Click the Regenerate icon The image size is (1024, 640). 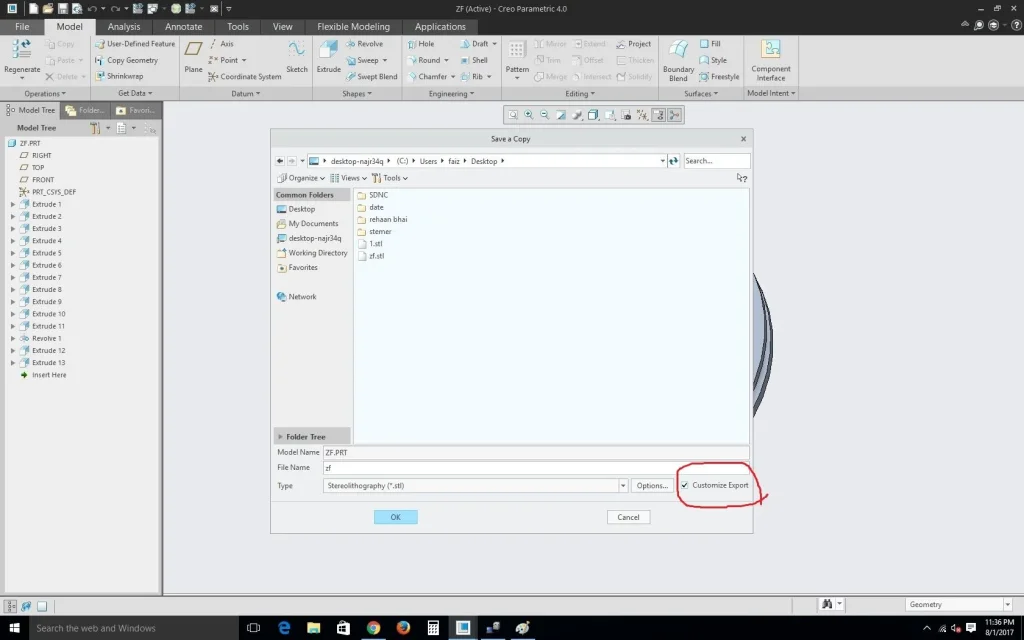tap(22, 50)
